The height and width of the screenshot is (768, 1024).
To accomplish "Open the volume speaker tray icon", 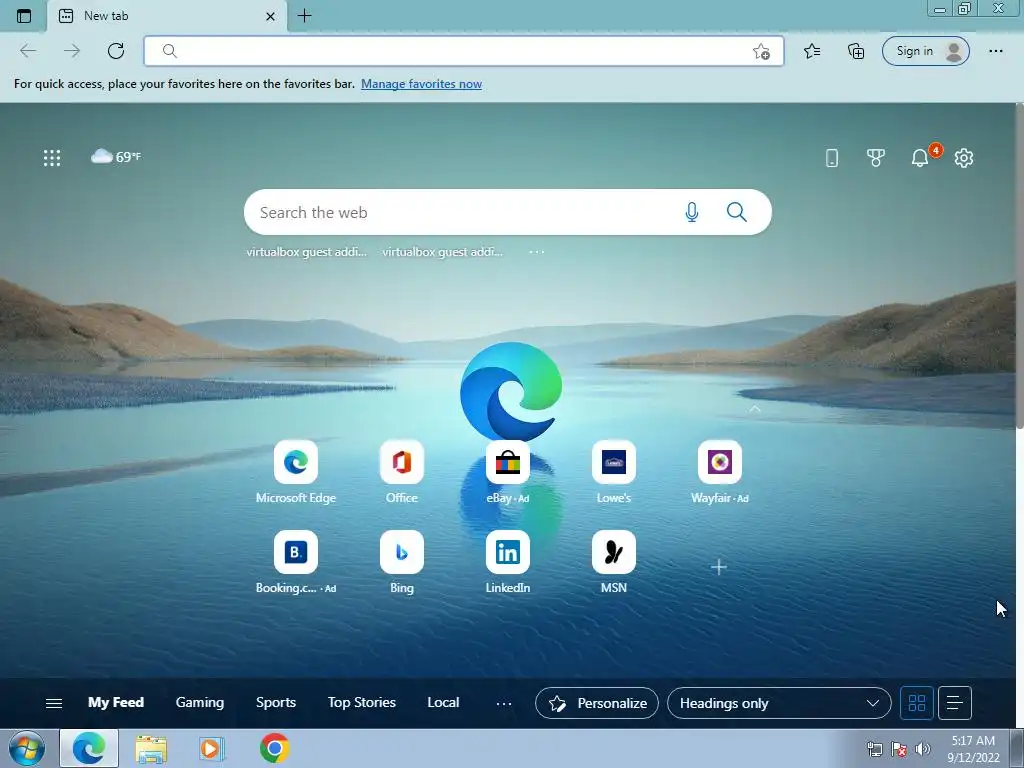I will [922, 749].
